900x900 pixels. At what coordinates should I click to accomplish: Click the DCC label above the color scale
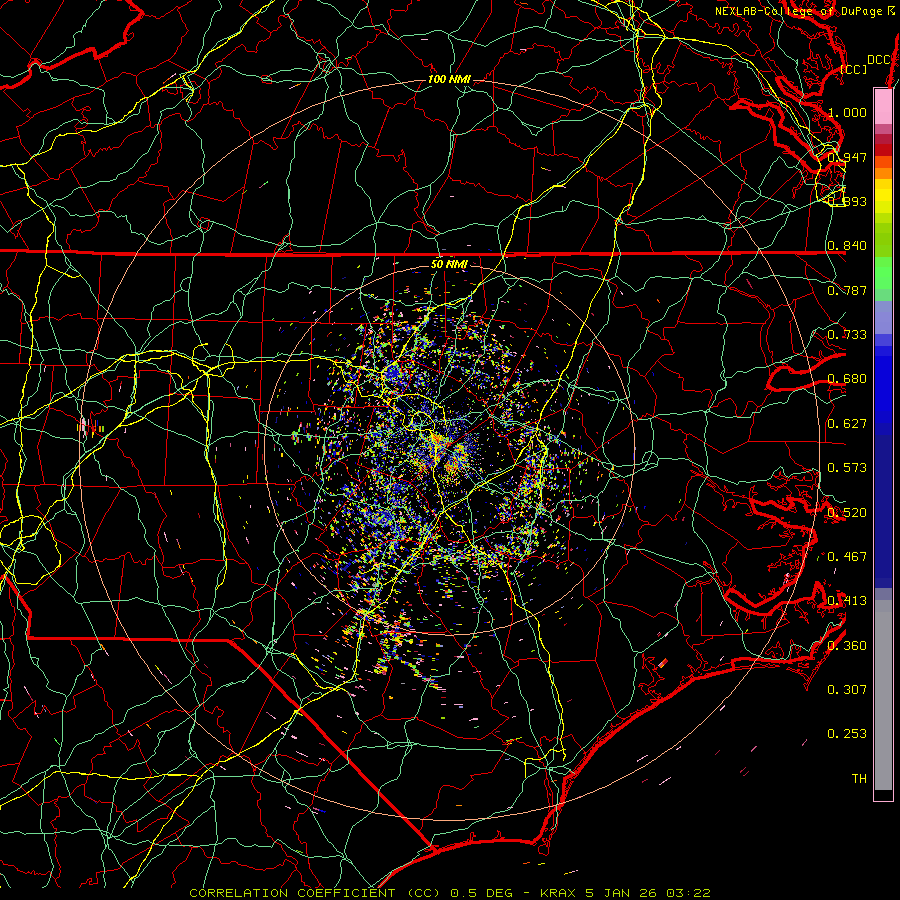878,60
